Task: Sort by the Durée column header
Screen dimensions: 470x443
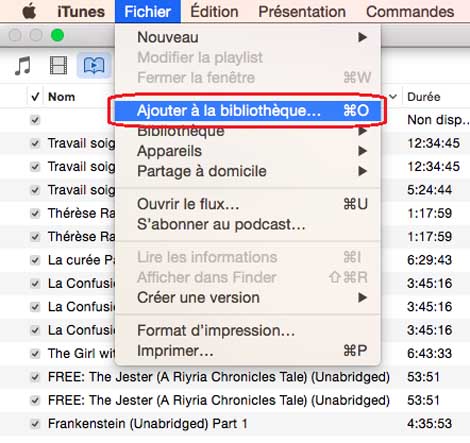Action: 424,97
